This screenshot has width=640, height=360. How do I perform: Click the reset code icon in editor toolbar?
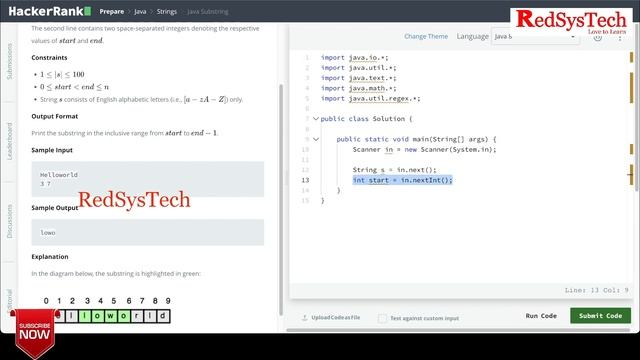pos(598,37)
